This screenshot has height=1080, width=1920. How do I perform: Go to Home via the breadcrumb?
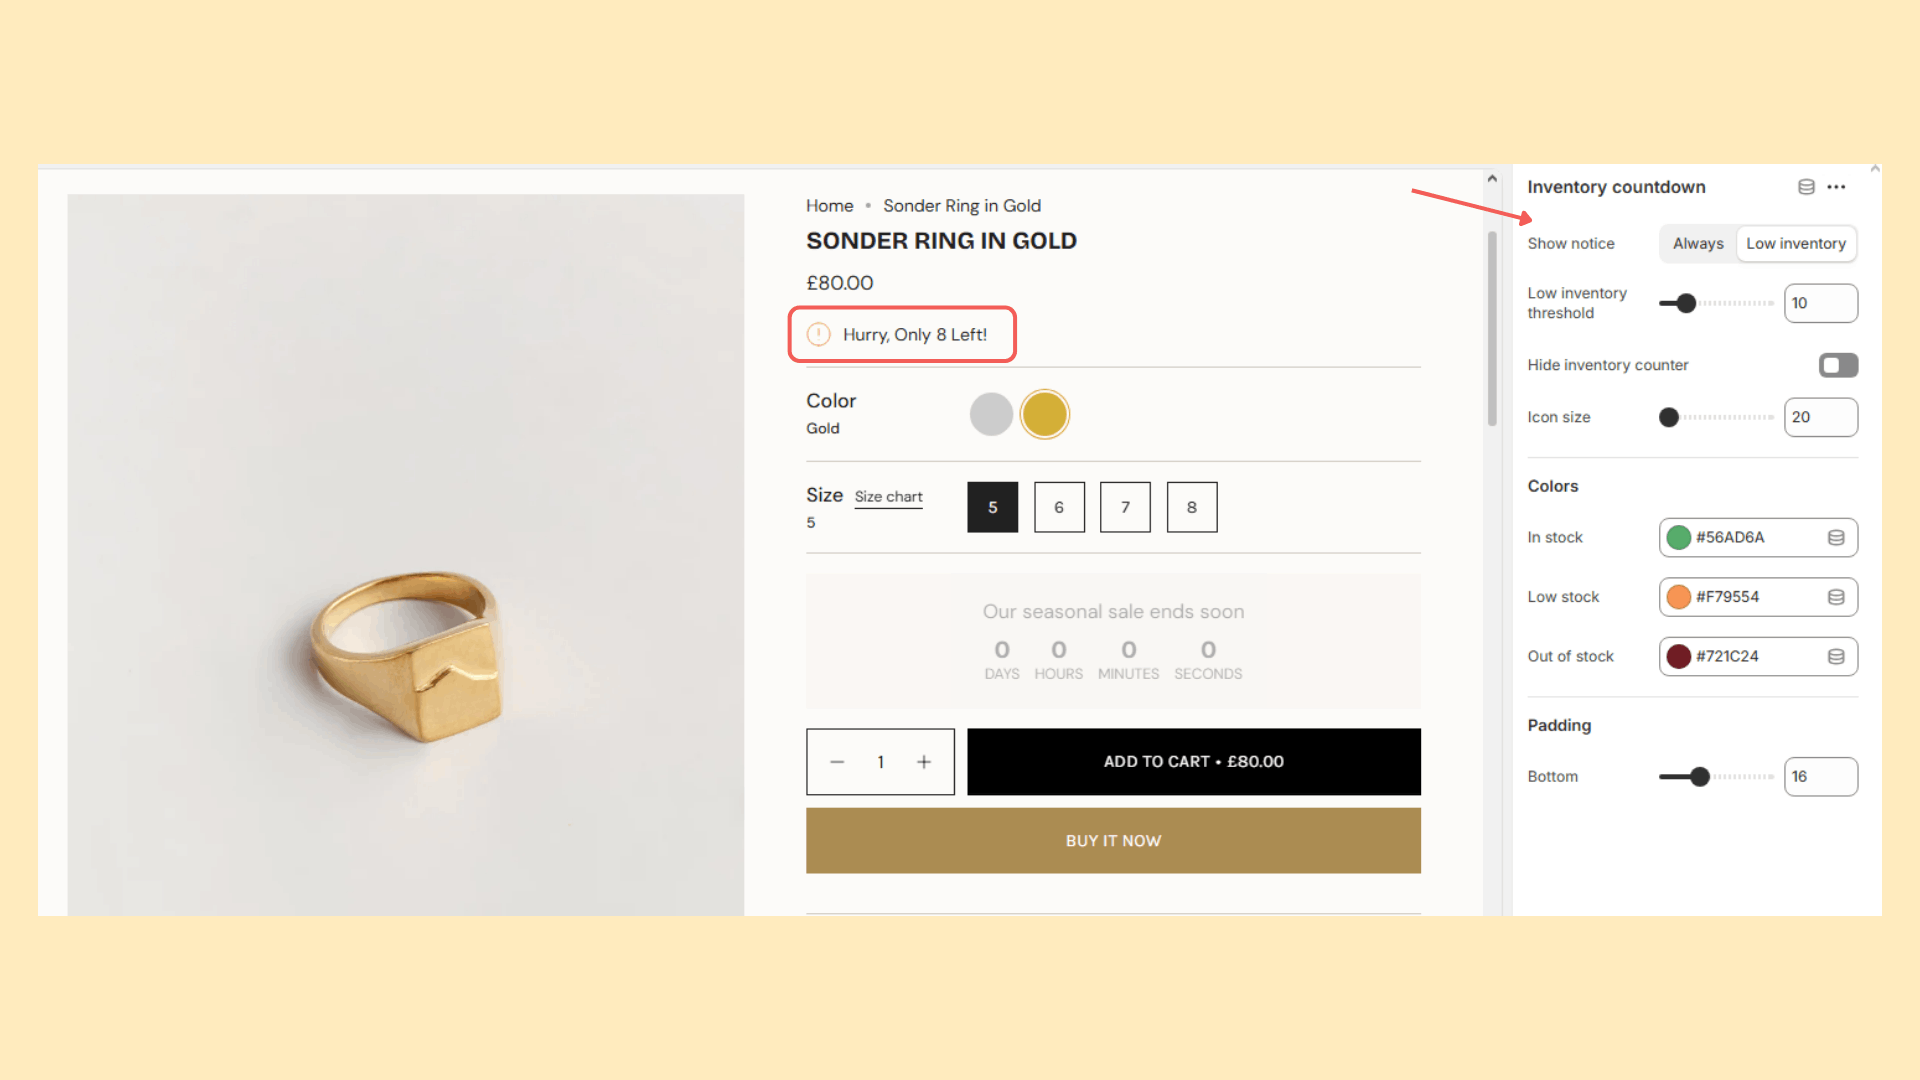pyautogui.click(x=829, y=205)
